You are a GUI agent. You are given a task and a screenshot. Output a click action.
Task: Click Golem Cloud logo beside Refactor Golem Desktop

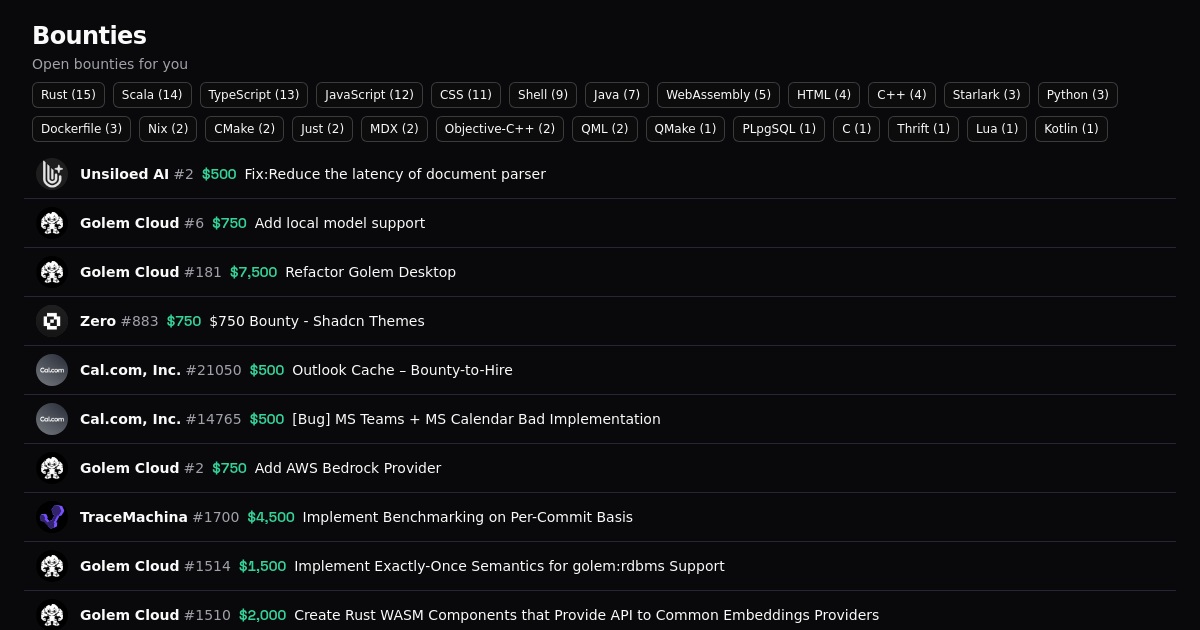click(x=52, y=272)
